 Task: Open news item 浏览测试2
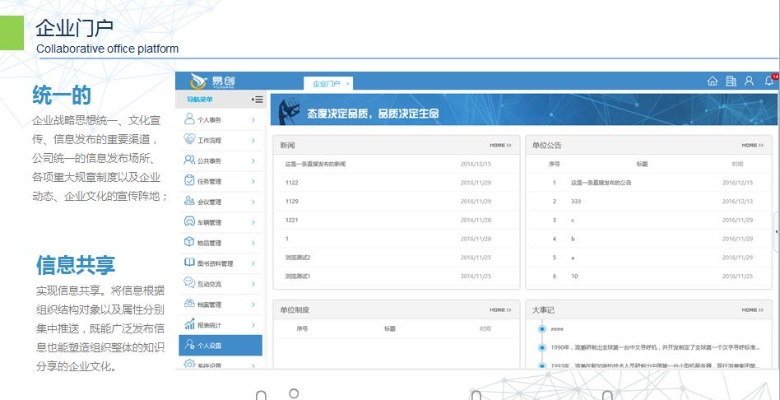297,257
